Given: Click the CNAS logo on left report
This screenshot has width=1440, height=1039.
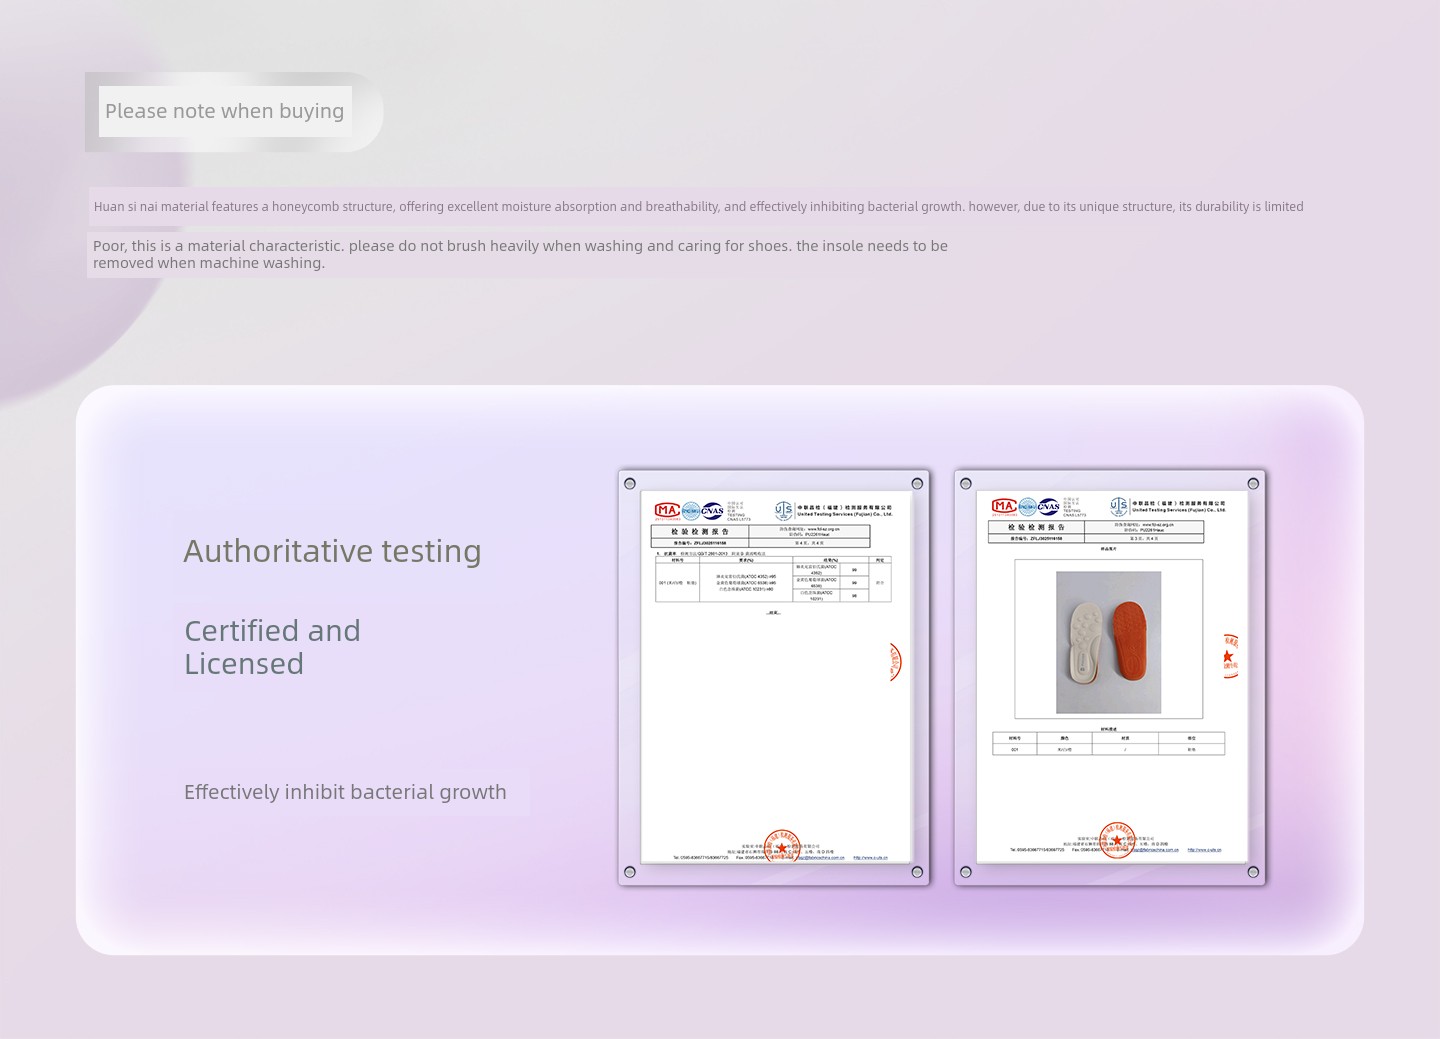Looking at the screenshot, I should click(713, 510).
